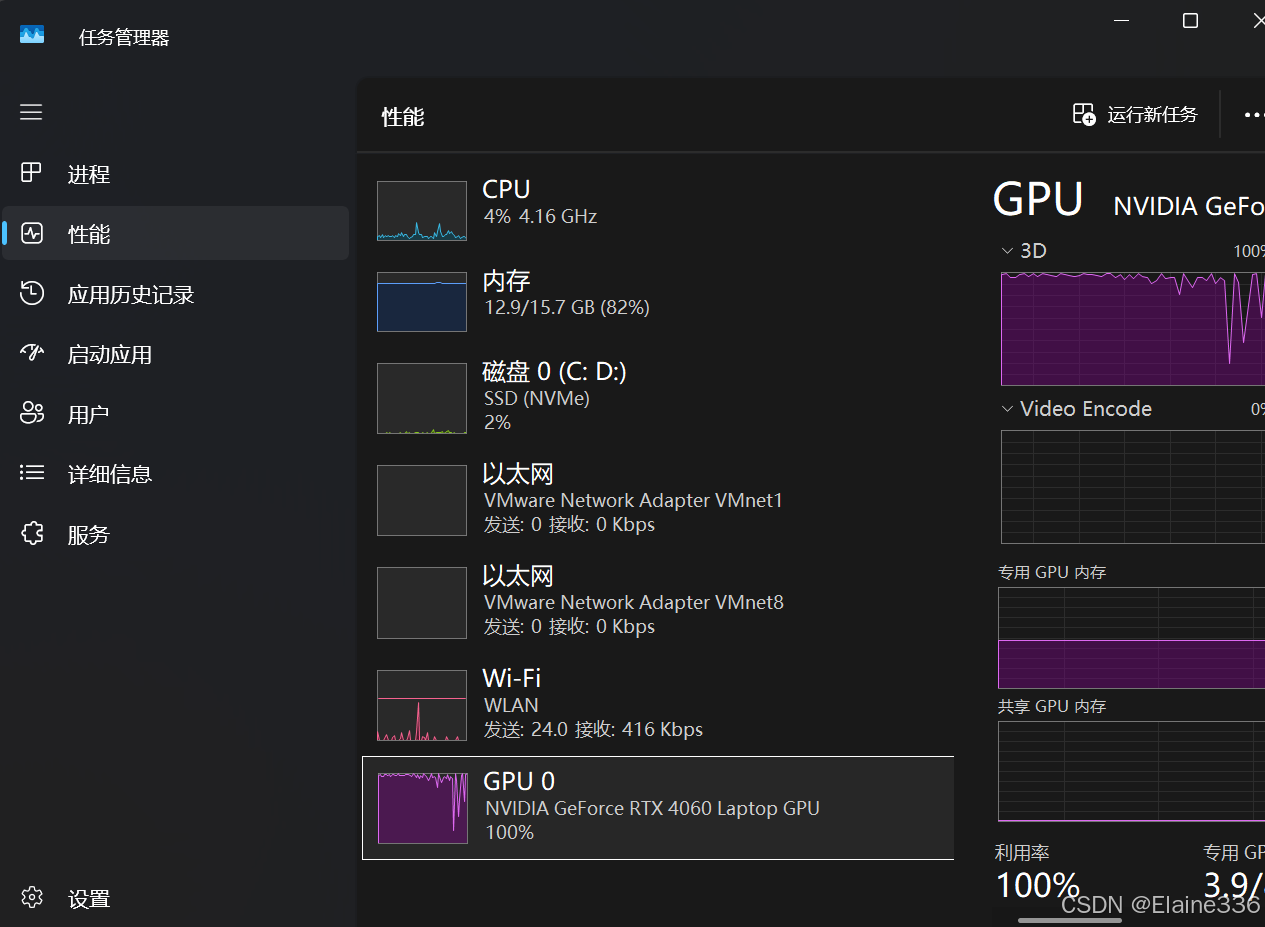Viewport: 1265px width, 927px height.
Task: Switch to the 性能 tab
Action: pyautogui.click(x=175, y=233)
